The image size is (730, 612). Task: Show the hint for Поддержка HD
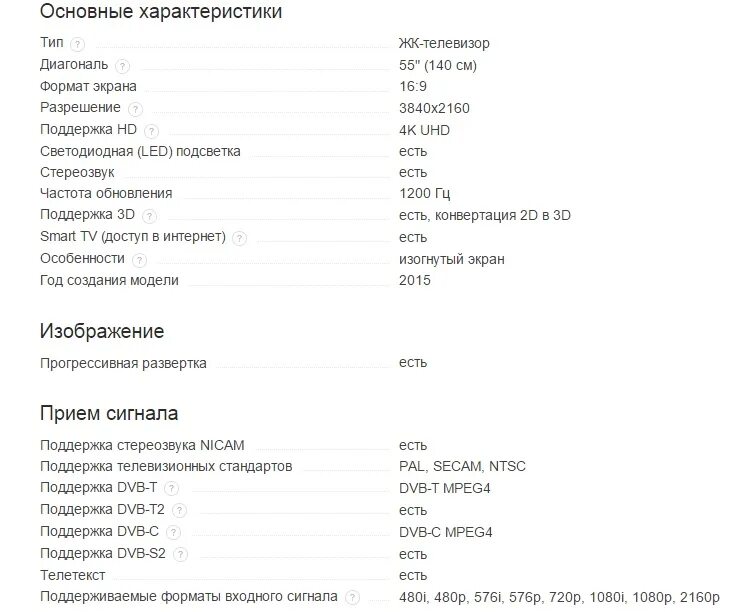(x=151, y=131)
